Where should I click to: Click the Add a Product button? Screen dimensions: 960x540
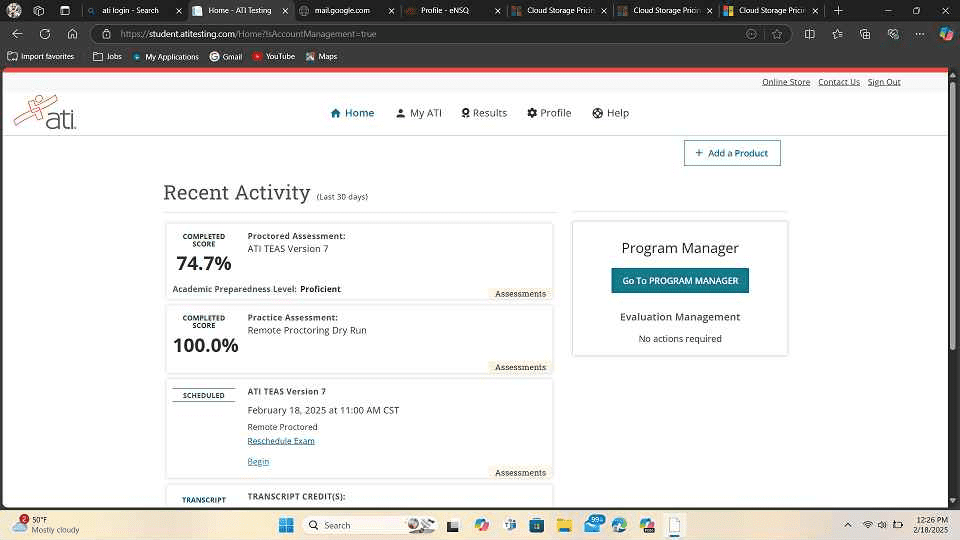[732, 153]
